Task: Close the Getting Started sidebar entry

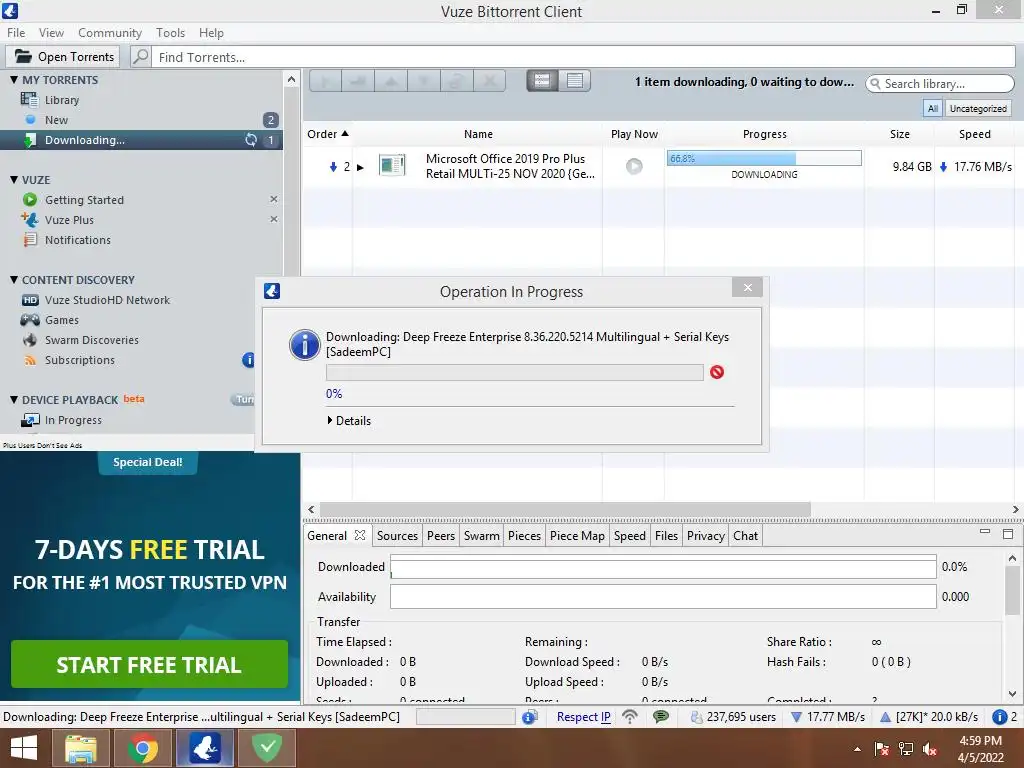Action: tap(274, 199)
